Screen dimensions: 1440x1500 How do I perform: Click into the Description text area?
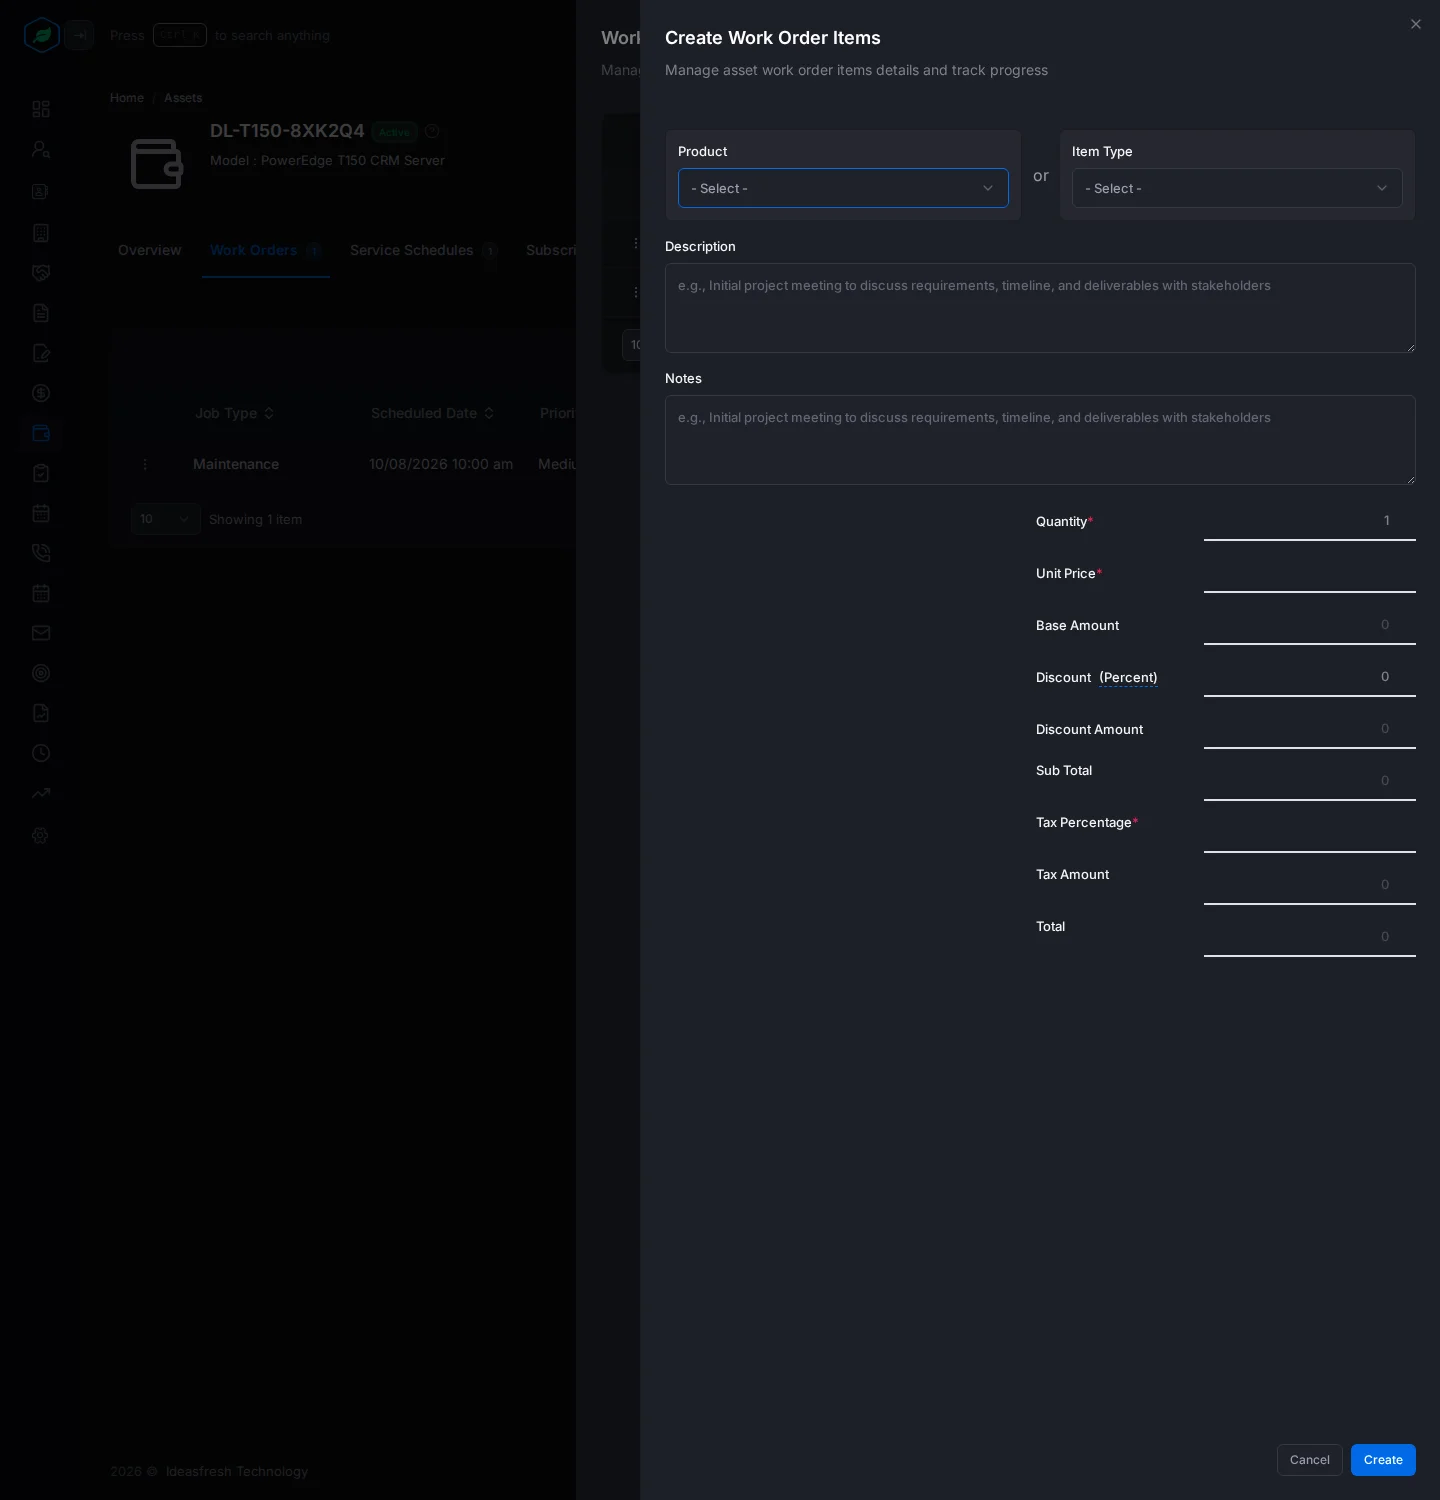(x=1040, y=308)
